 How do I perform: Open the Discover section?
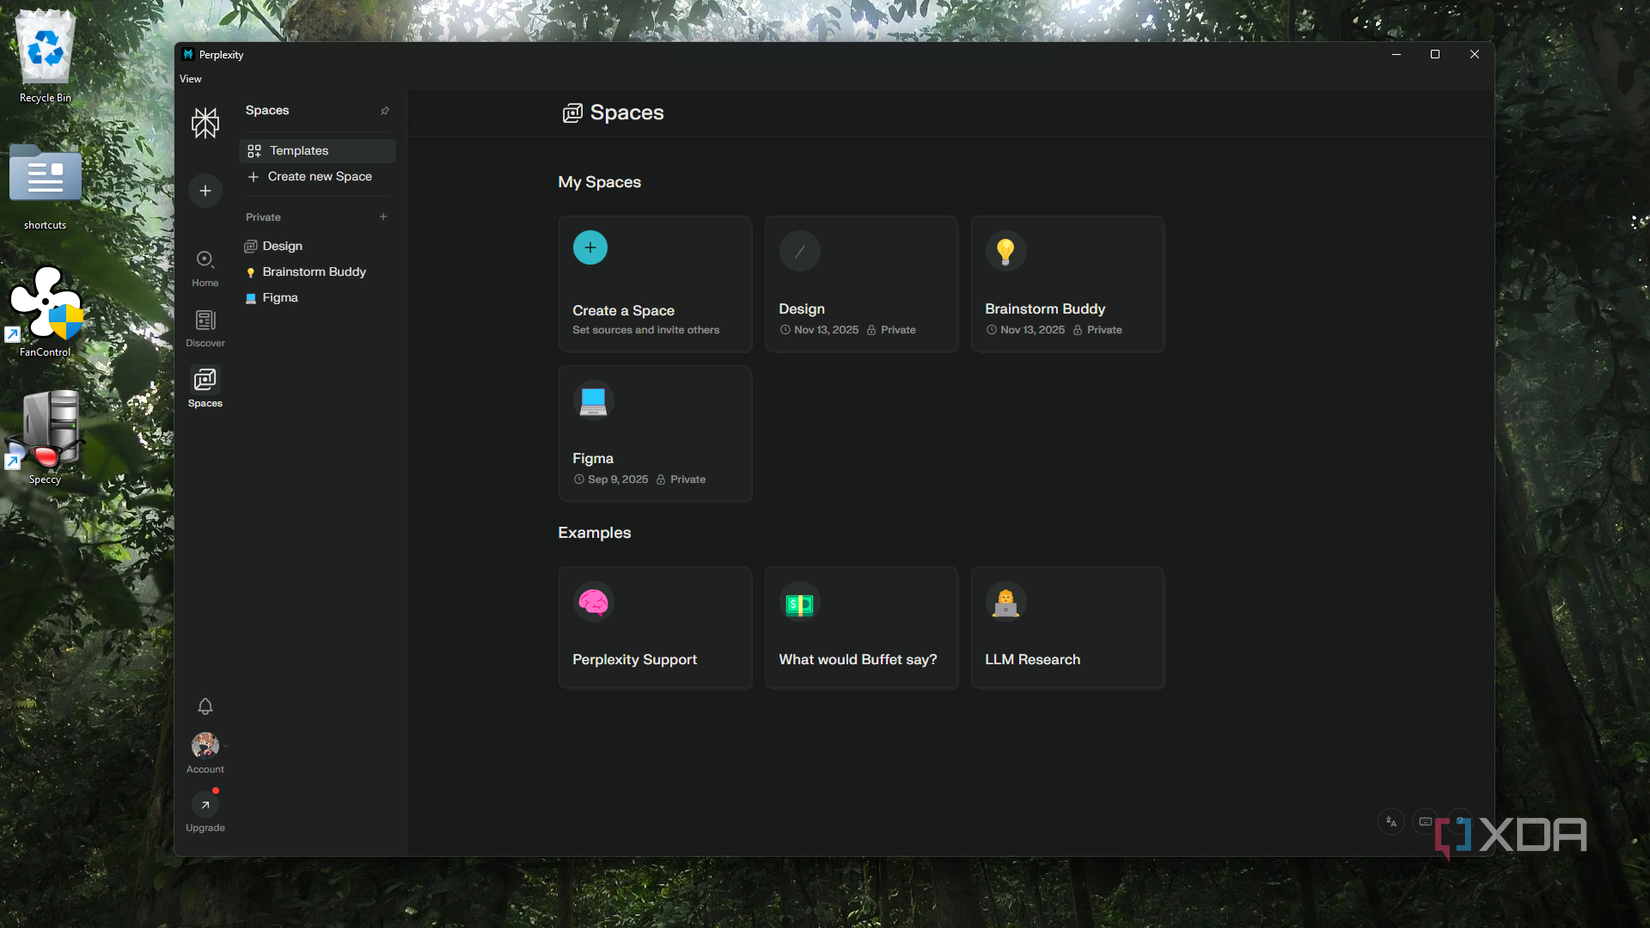(x=205, y=329)
